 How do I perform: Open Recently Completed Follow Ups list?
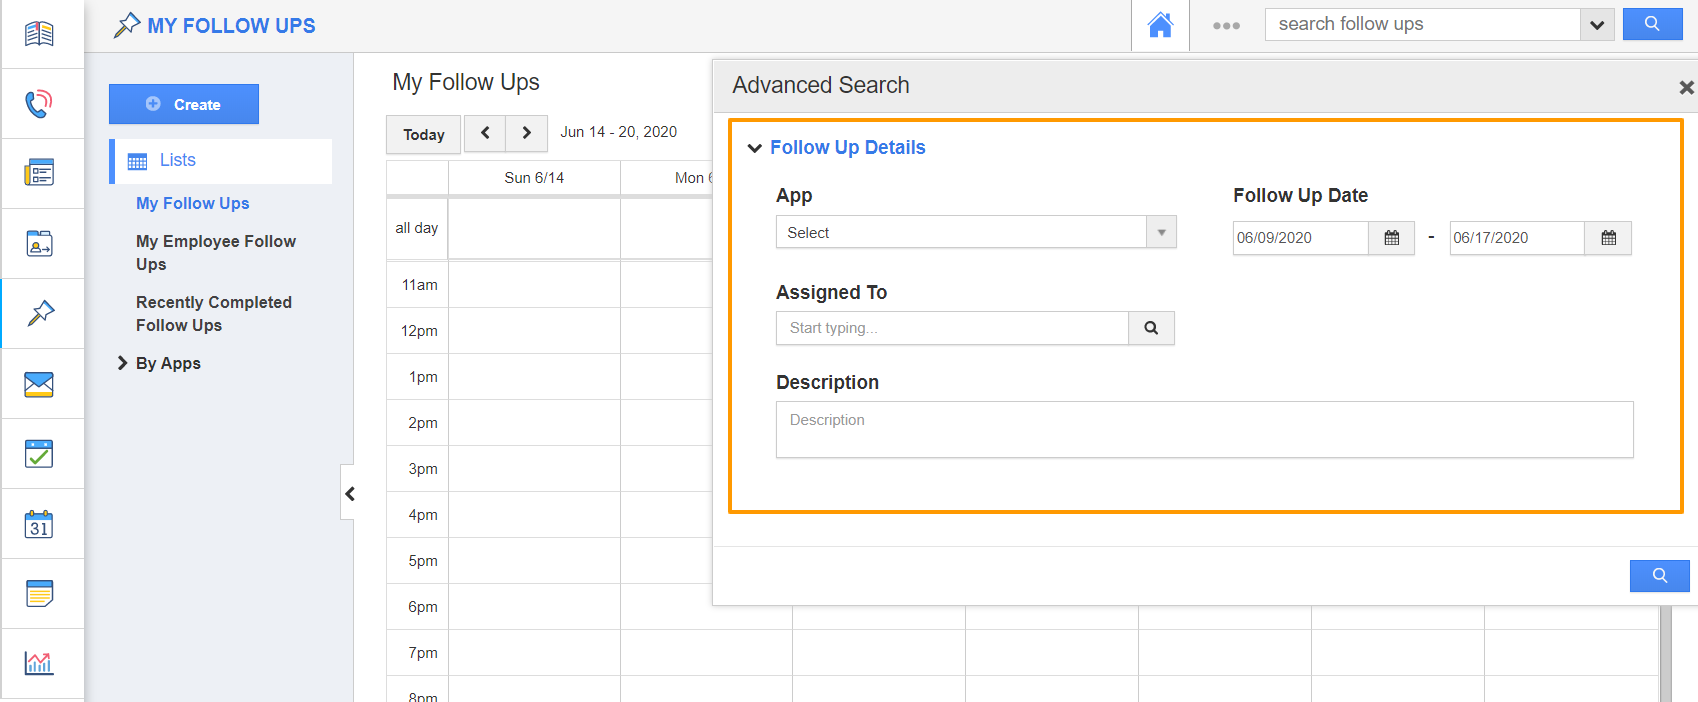[213, 314]
